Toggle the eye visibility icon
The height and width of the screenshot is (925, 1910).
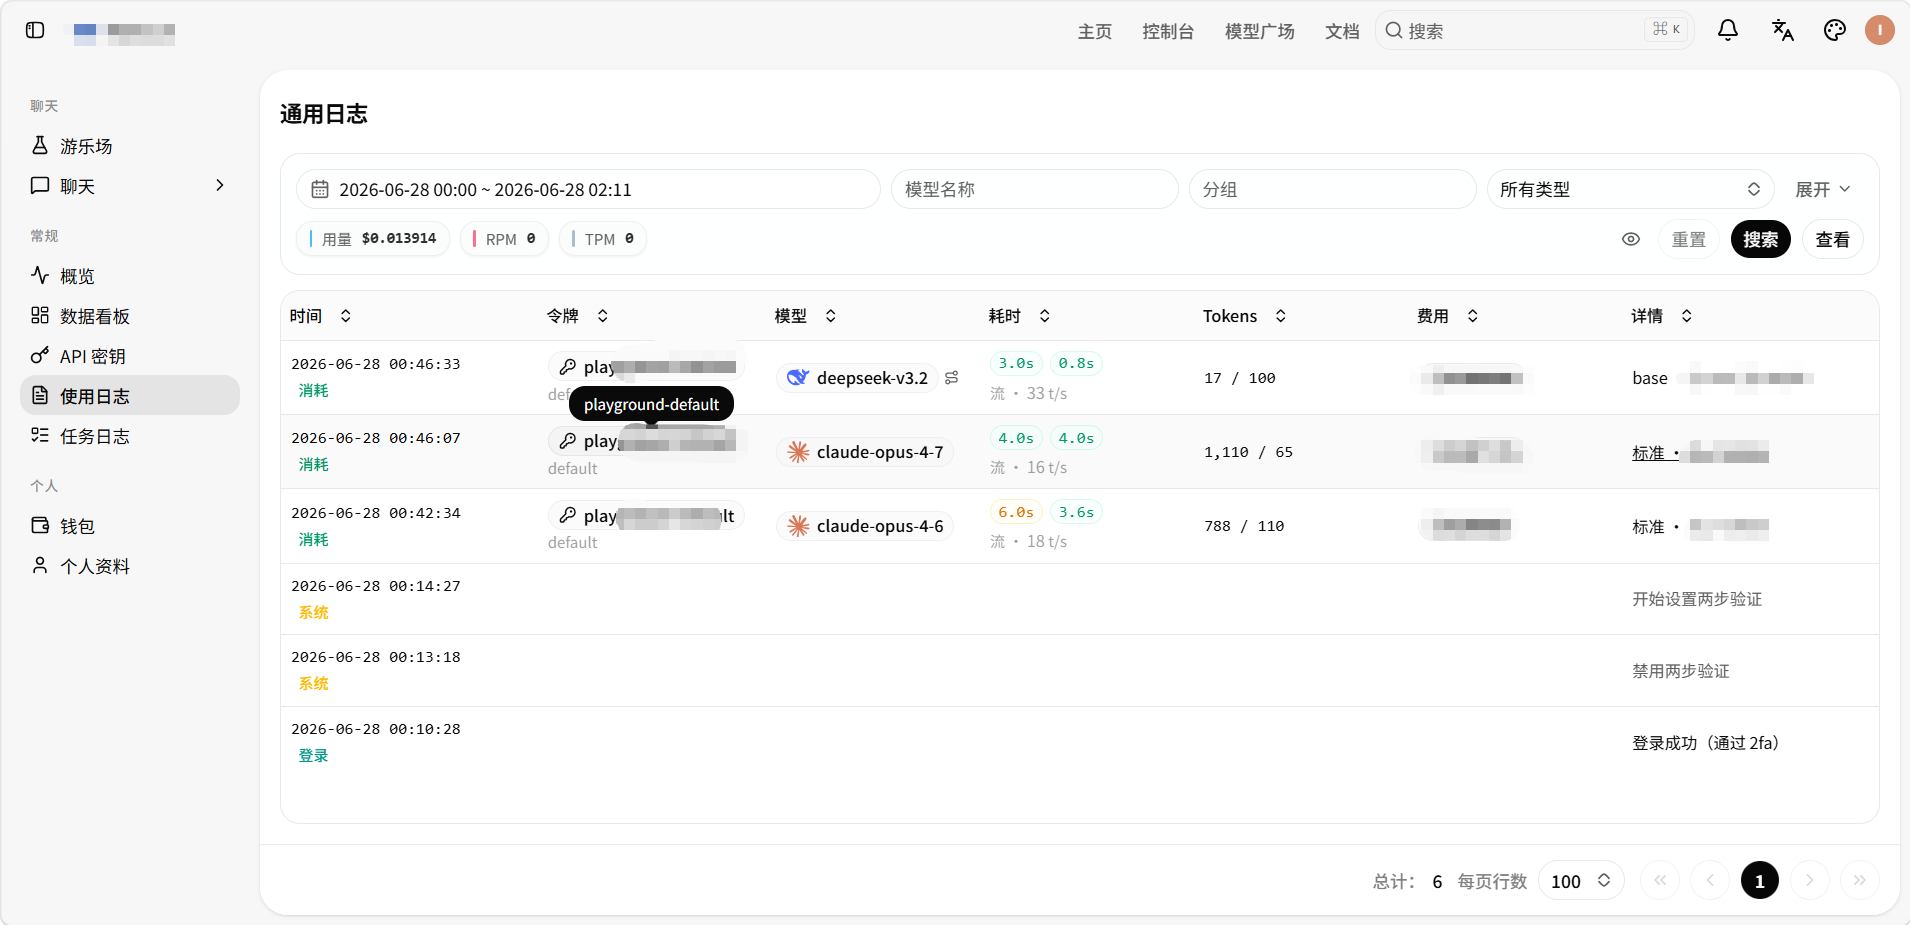pos(1631,239)
